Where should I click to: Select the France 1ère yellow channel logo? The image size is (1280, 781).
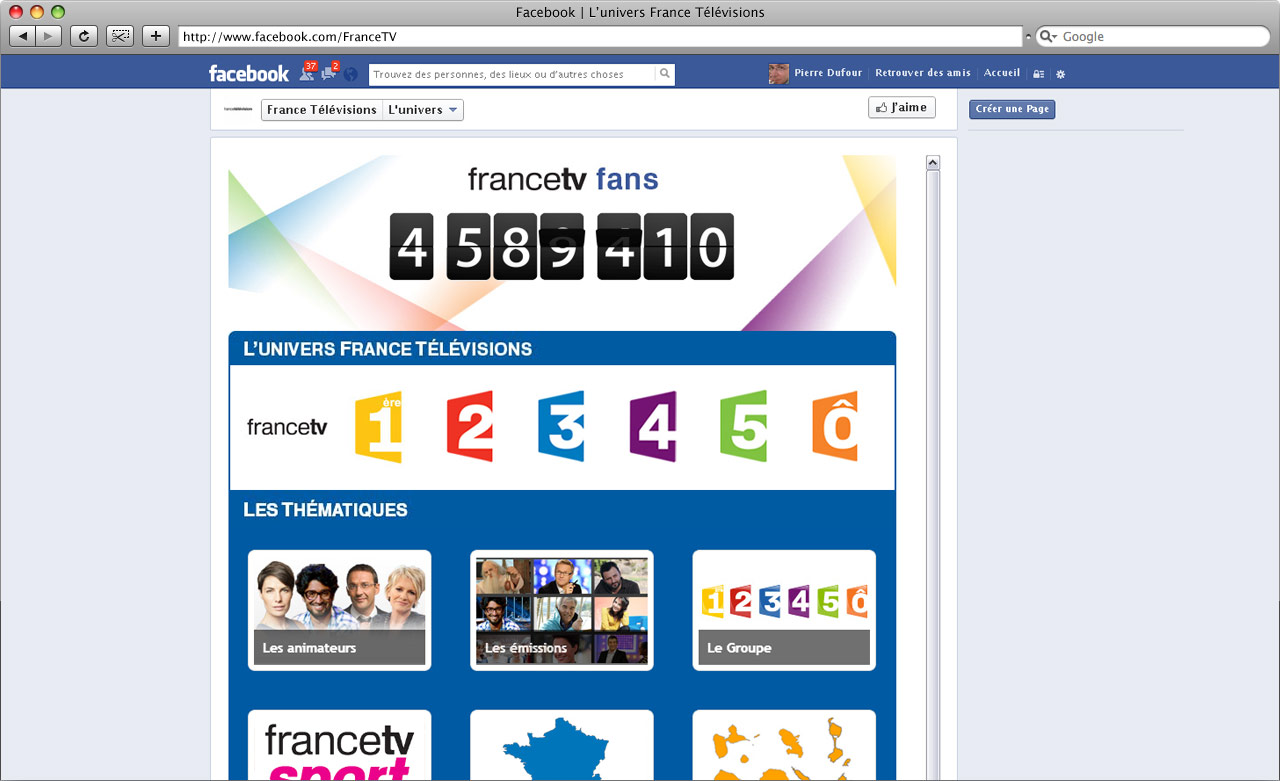coord(378,427)
